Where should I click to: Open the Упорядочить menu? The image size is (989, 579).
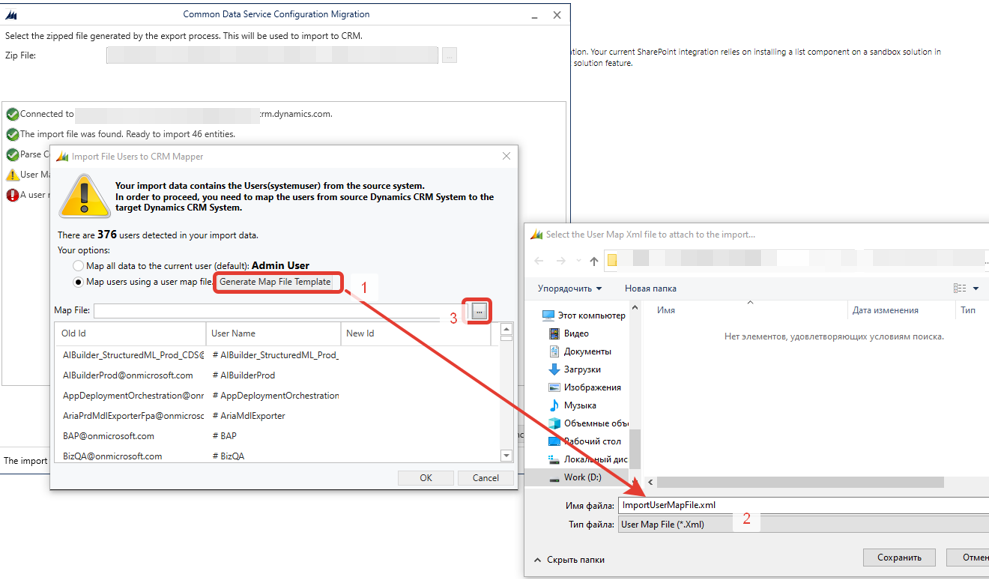tap(569, 288)
